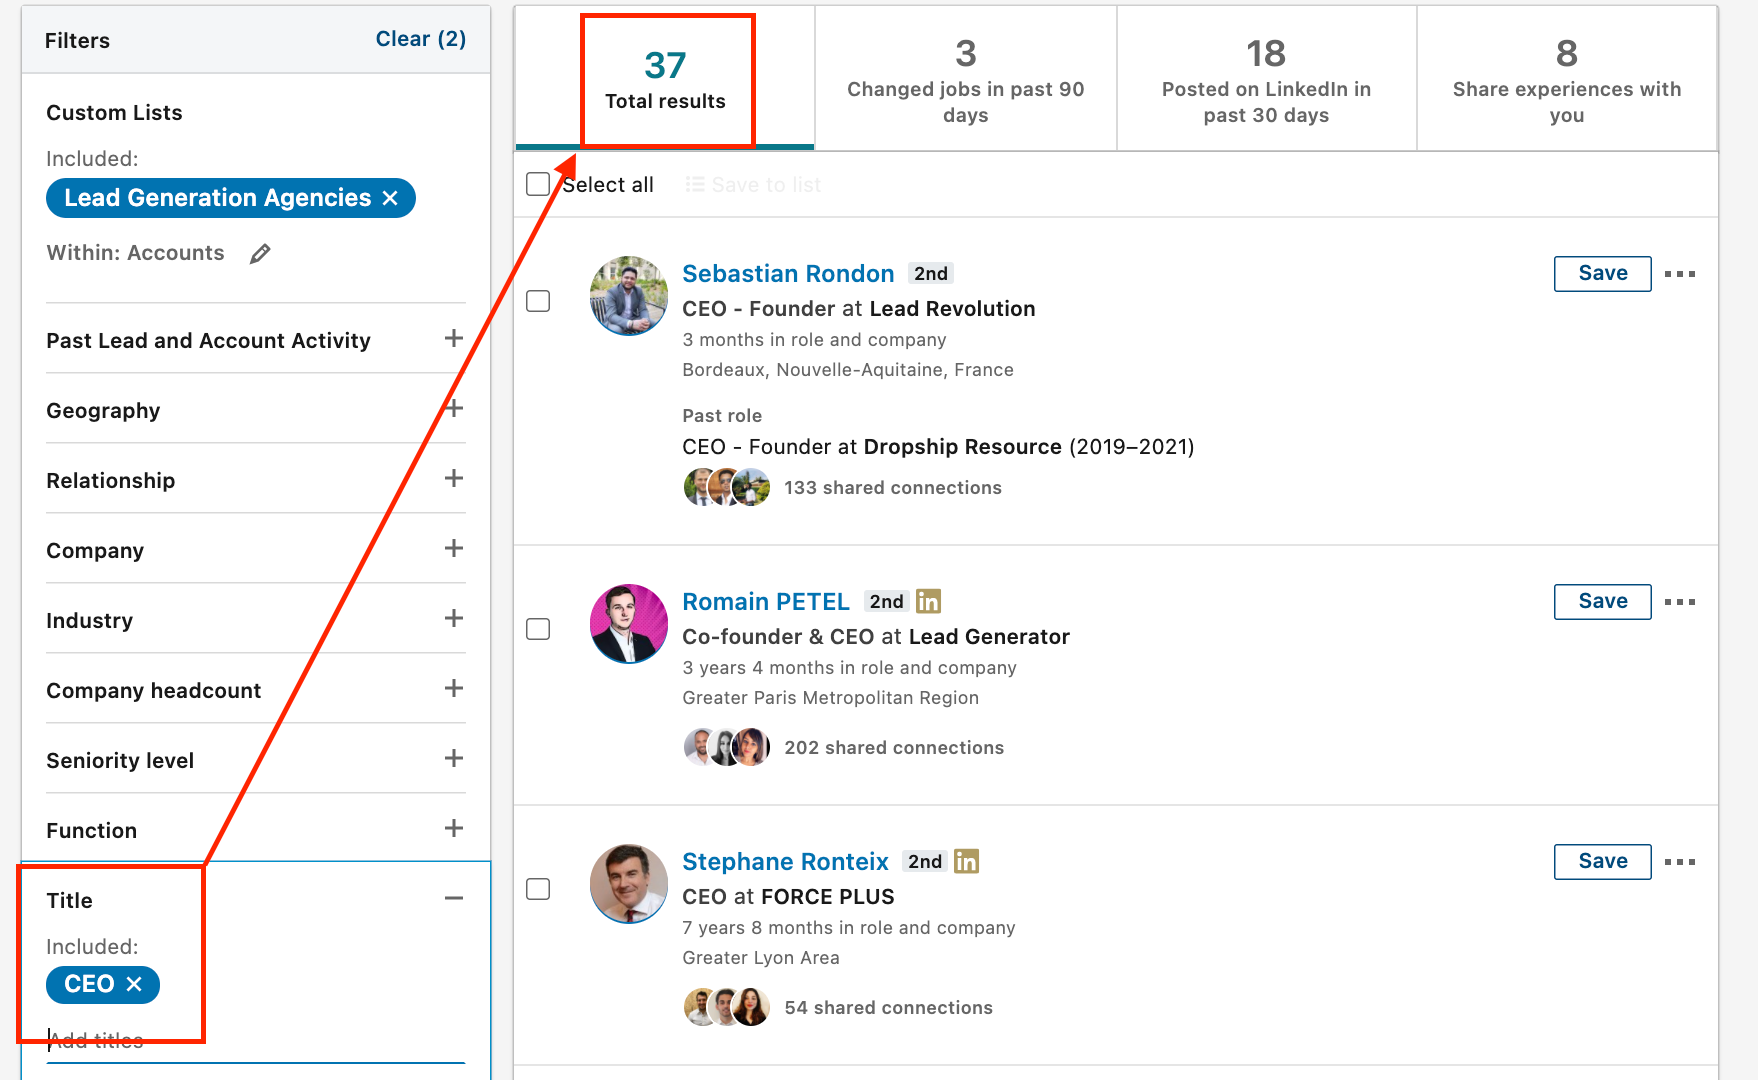The width and height of the screenshot is (1758, 1080).
Task: View avatars of 202 shared connections
Action: [x=727, y=747]
